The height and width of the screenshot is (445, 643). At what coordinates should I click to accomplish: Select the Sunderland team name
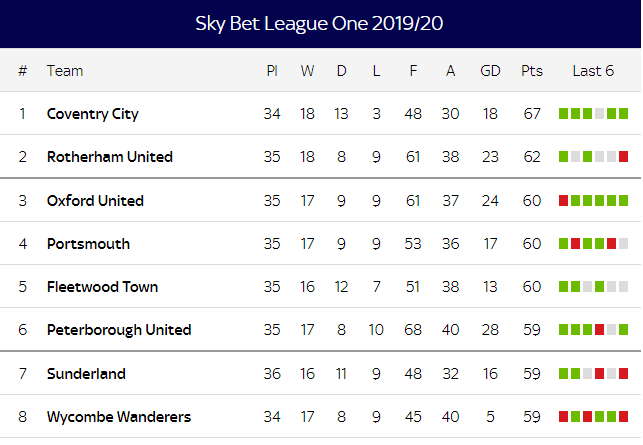86,374
